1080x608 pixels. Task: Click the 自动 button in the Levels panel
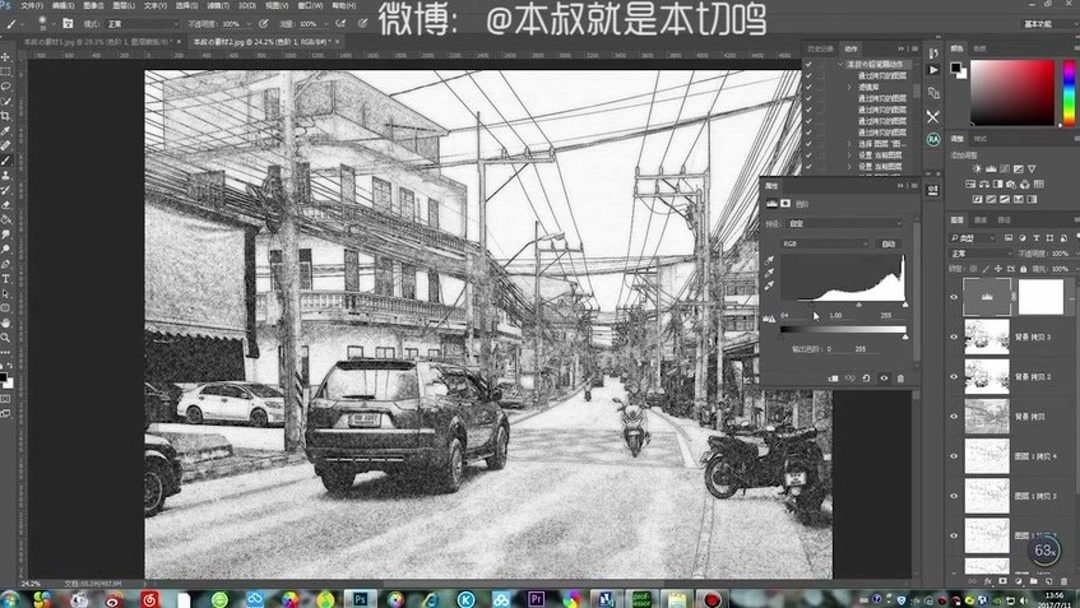click(x=888, y=242)
